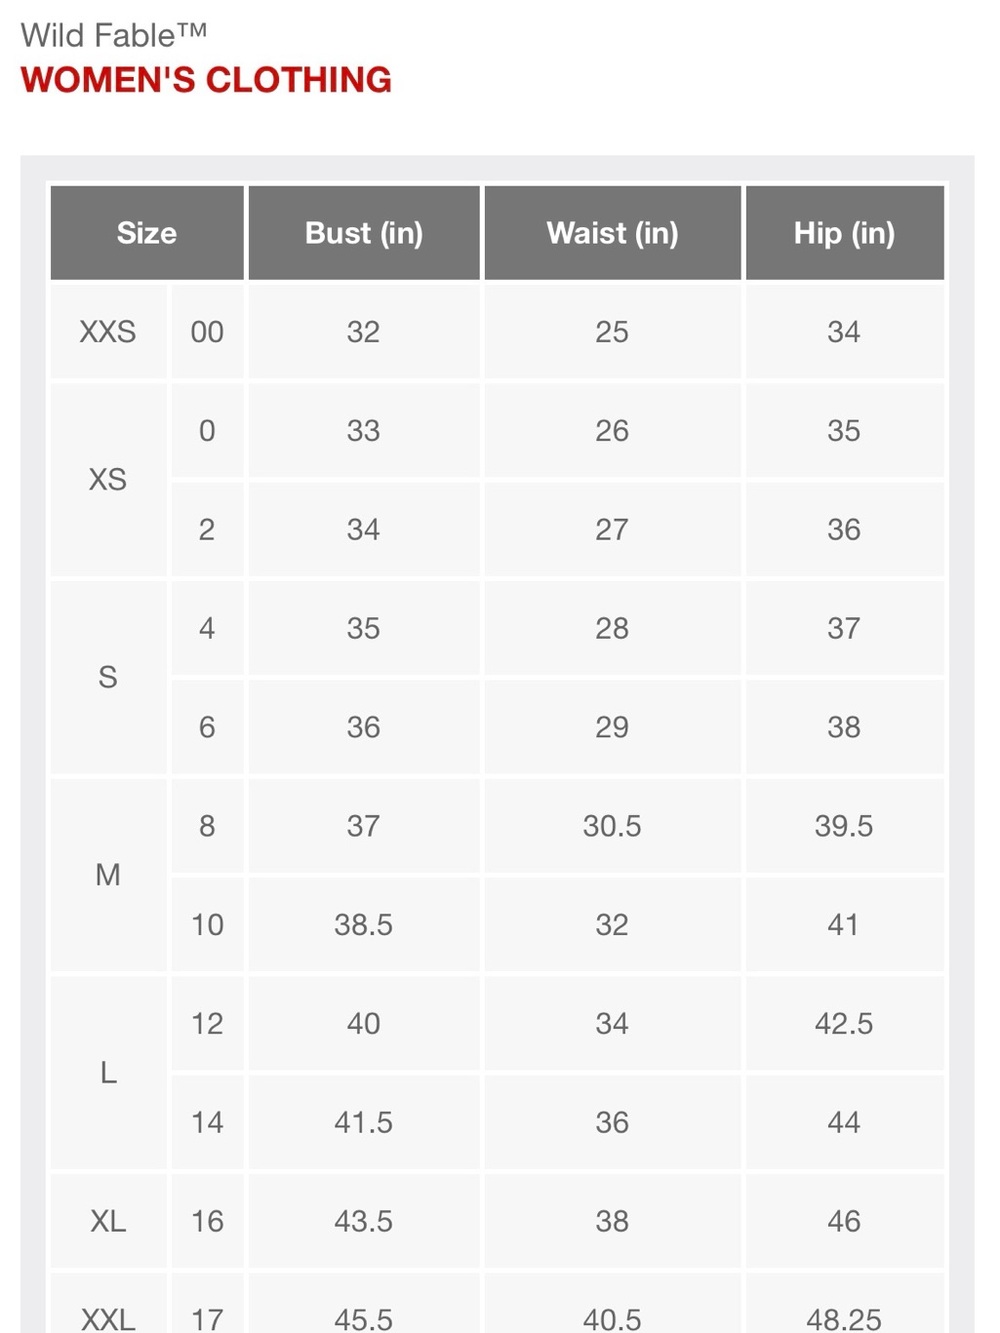This screenshot has height=1333, width=1000.
Task: Select the XS size label cell
Action: pyautogui.click(x=108, y=480)
